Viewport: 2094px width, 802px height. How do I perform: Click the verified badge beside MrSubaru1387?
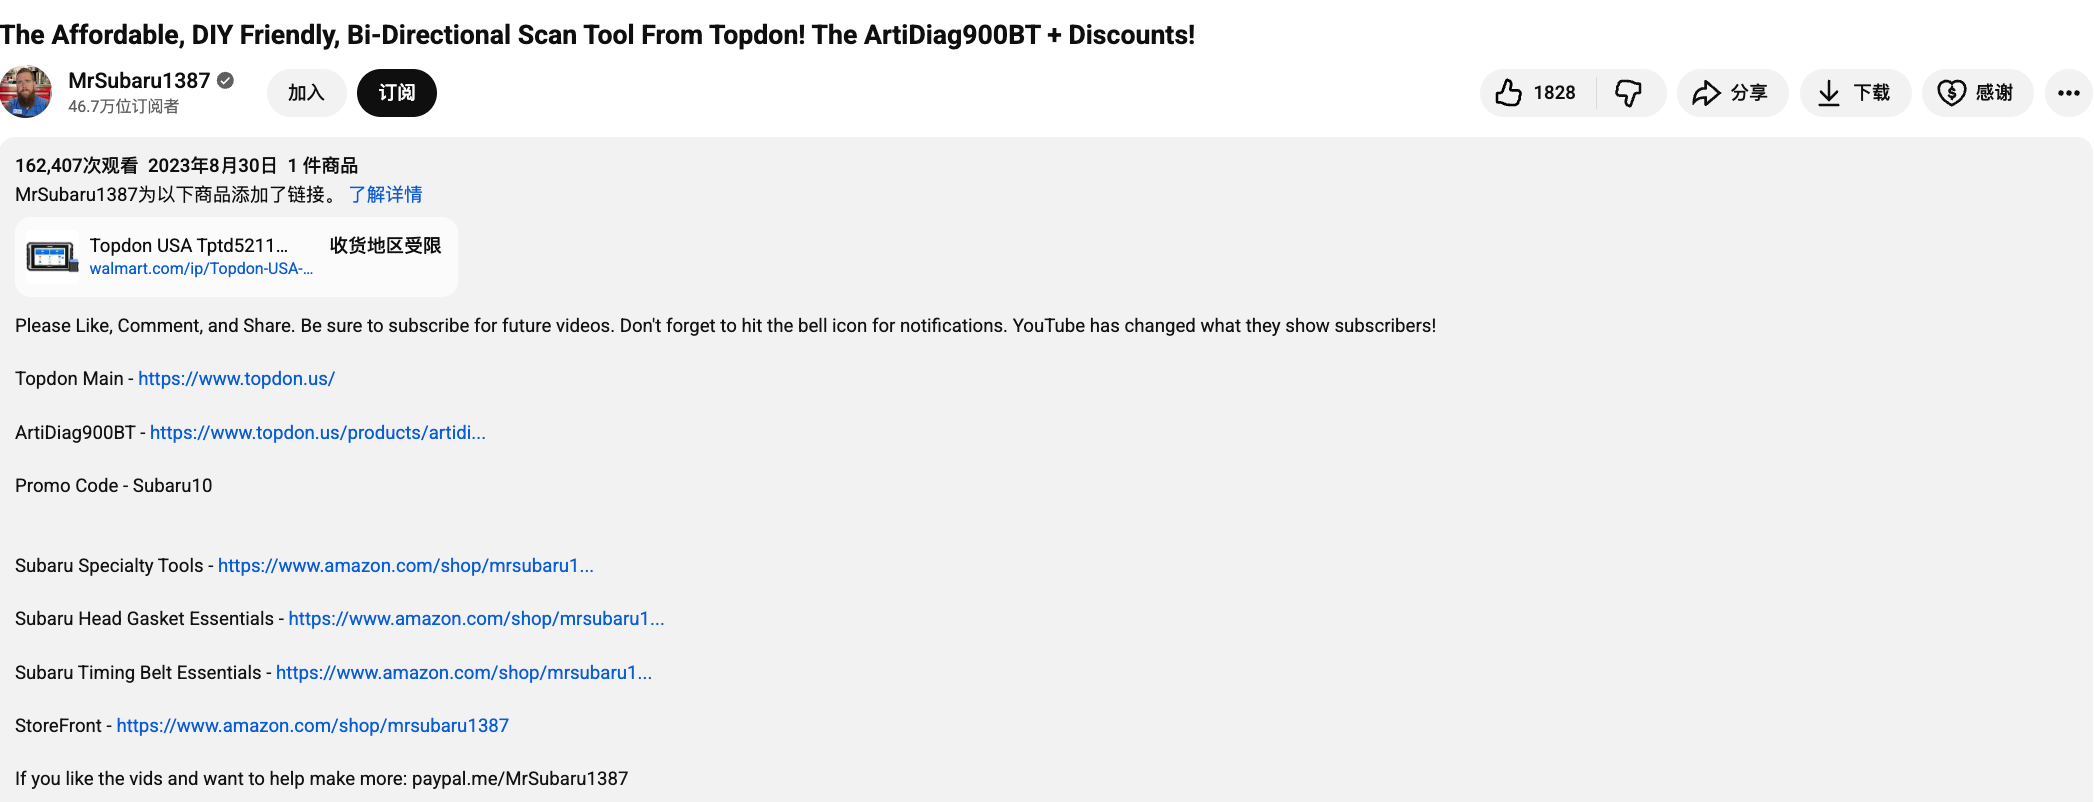pos(226,80)
